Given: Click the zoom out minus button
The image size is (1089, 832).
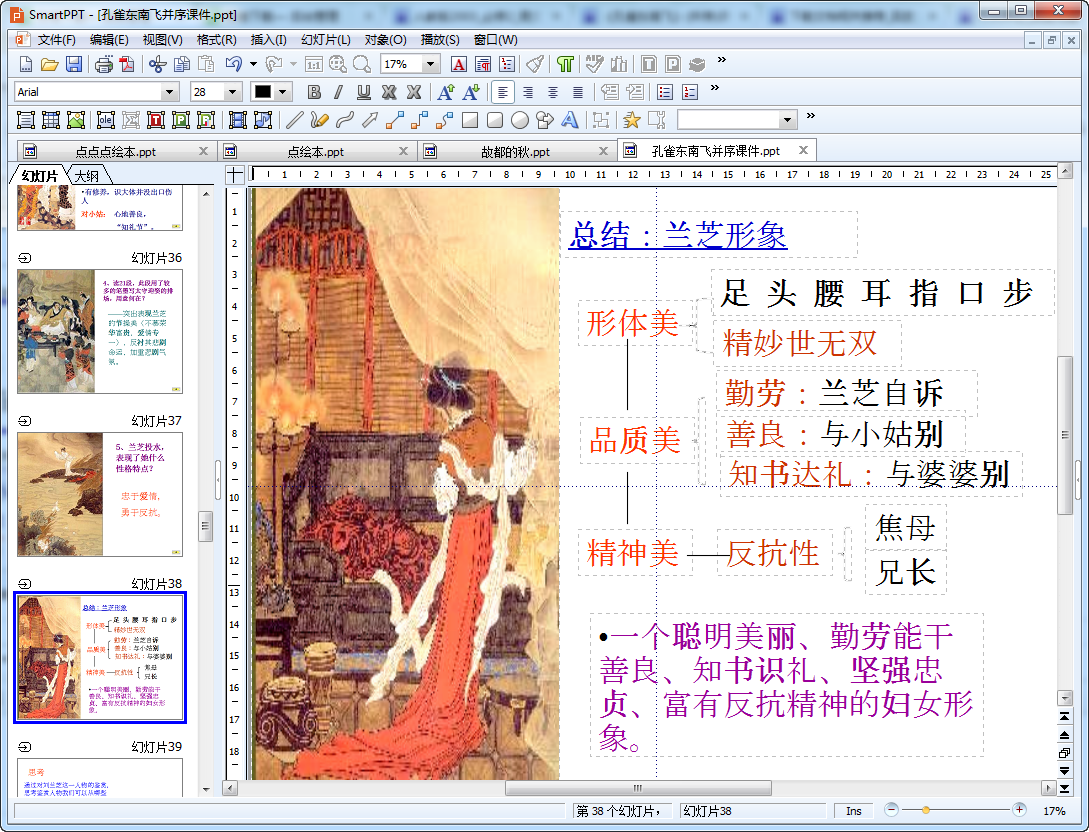Looking at the screenshot, I should point(892,810).
